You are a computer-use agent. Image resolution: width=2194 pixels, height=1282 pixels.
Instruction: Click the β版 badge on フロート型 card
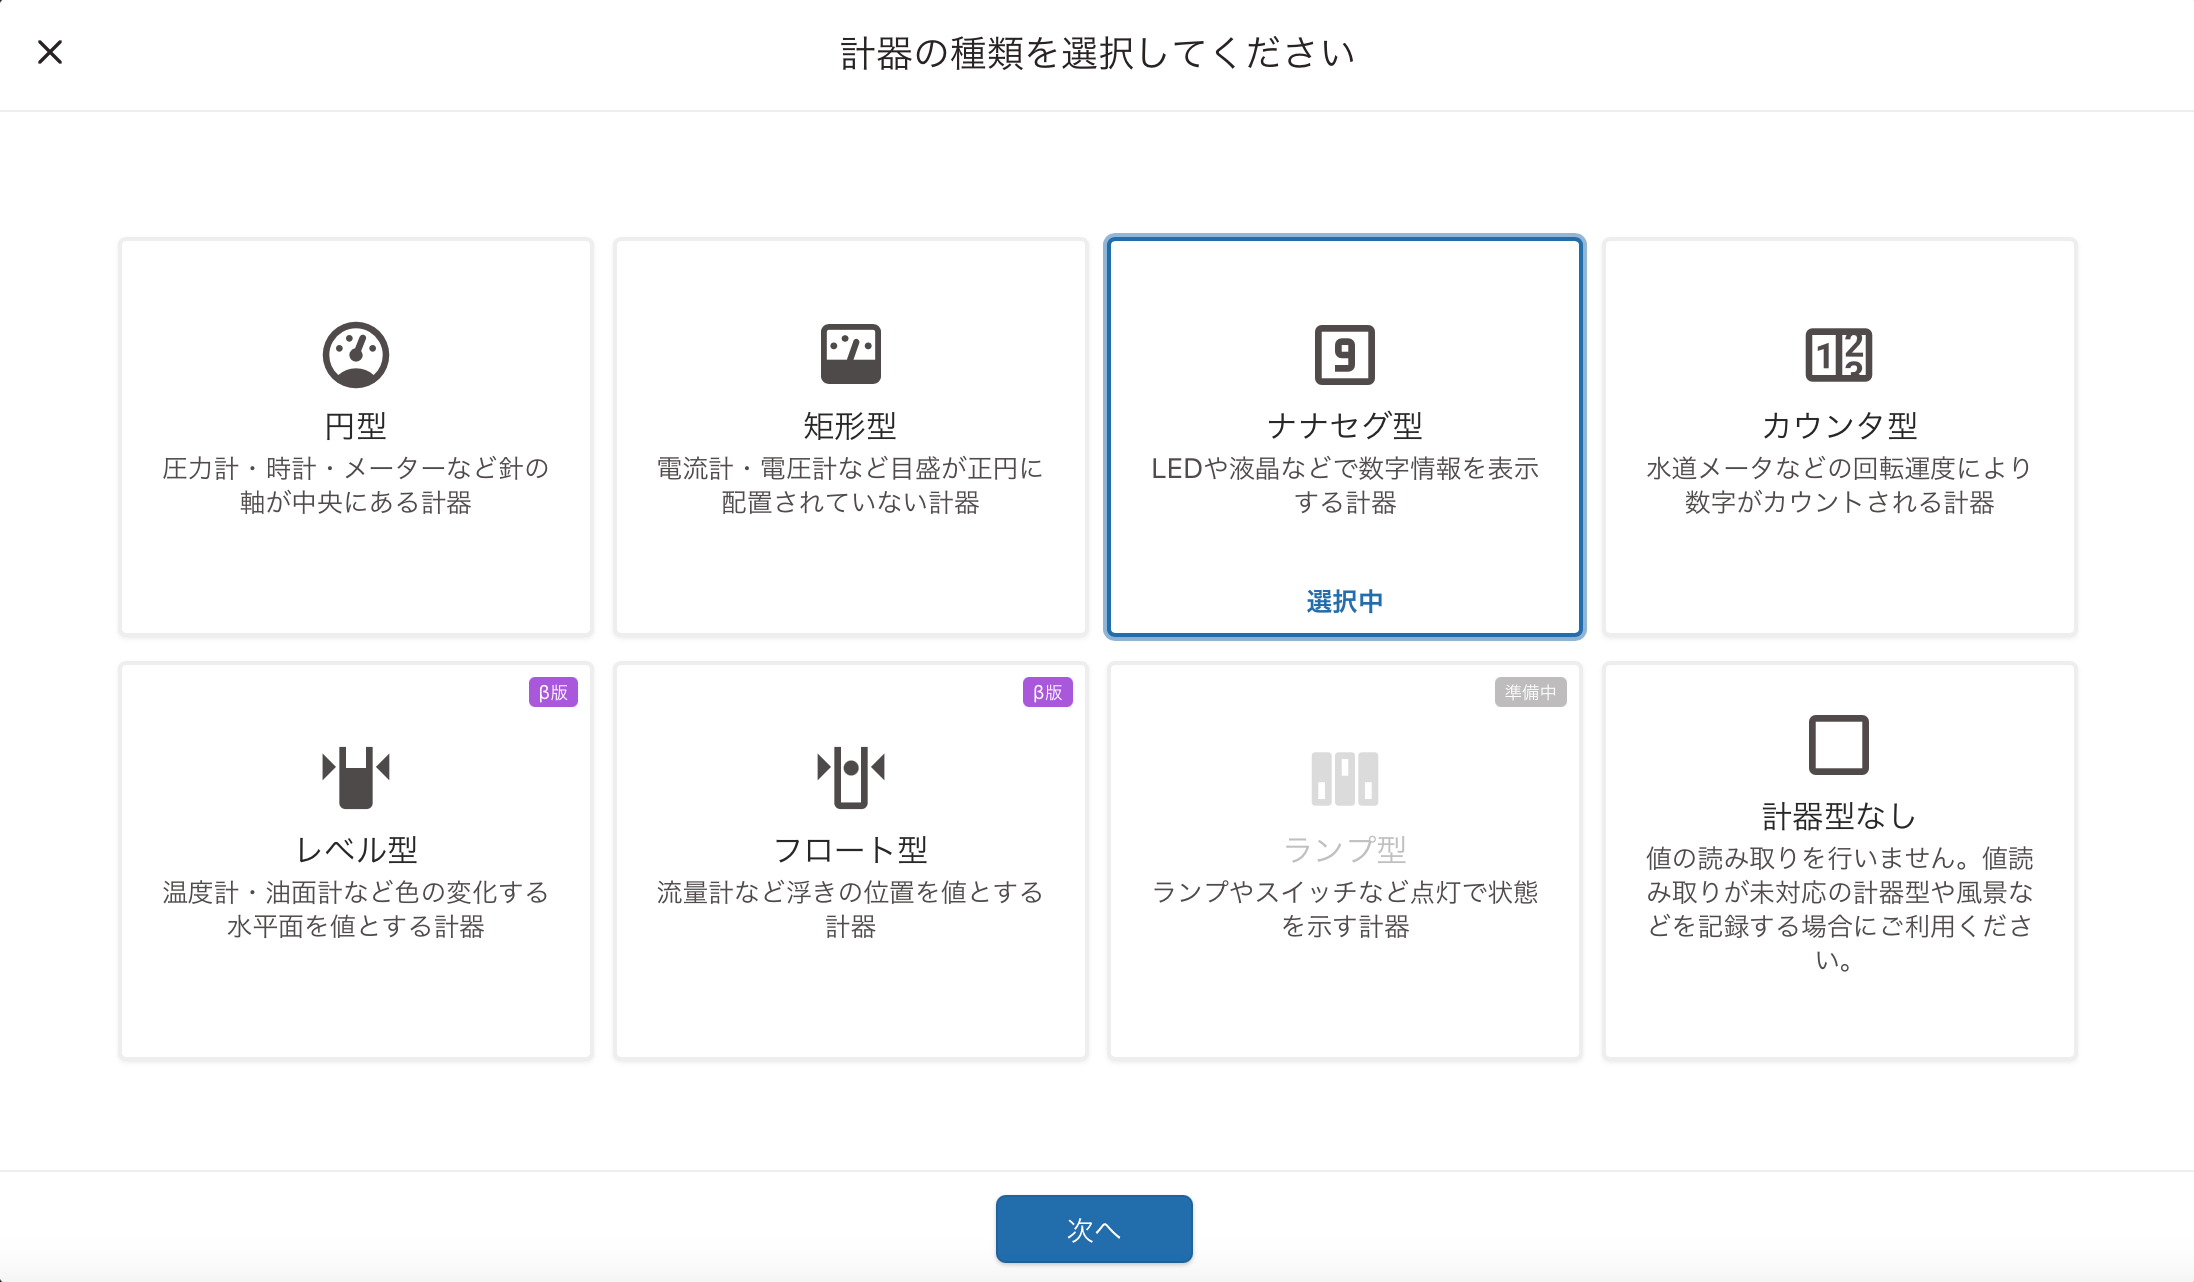coord(1047,692)
